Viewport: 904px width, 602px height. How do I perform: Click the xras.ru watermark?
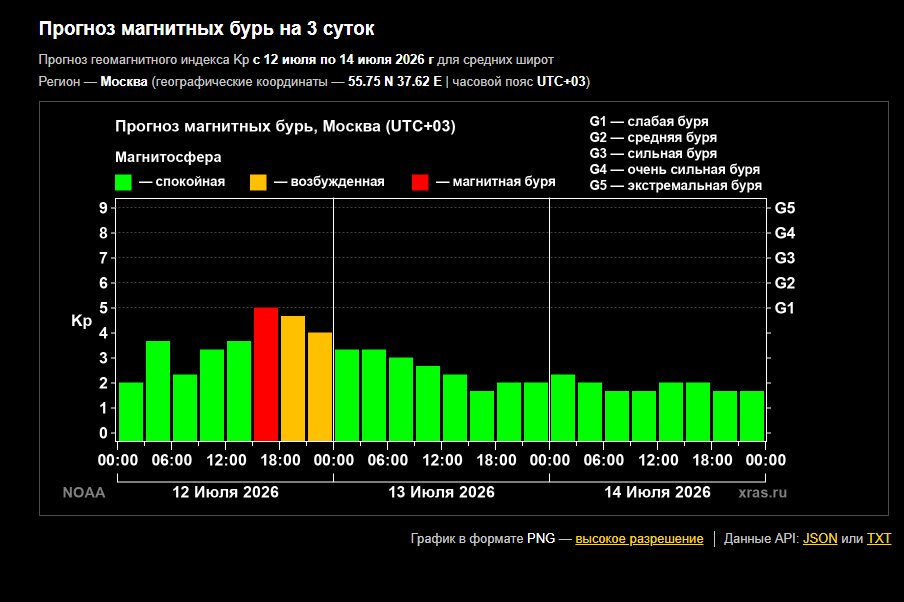click(762, 493)
